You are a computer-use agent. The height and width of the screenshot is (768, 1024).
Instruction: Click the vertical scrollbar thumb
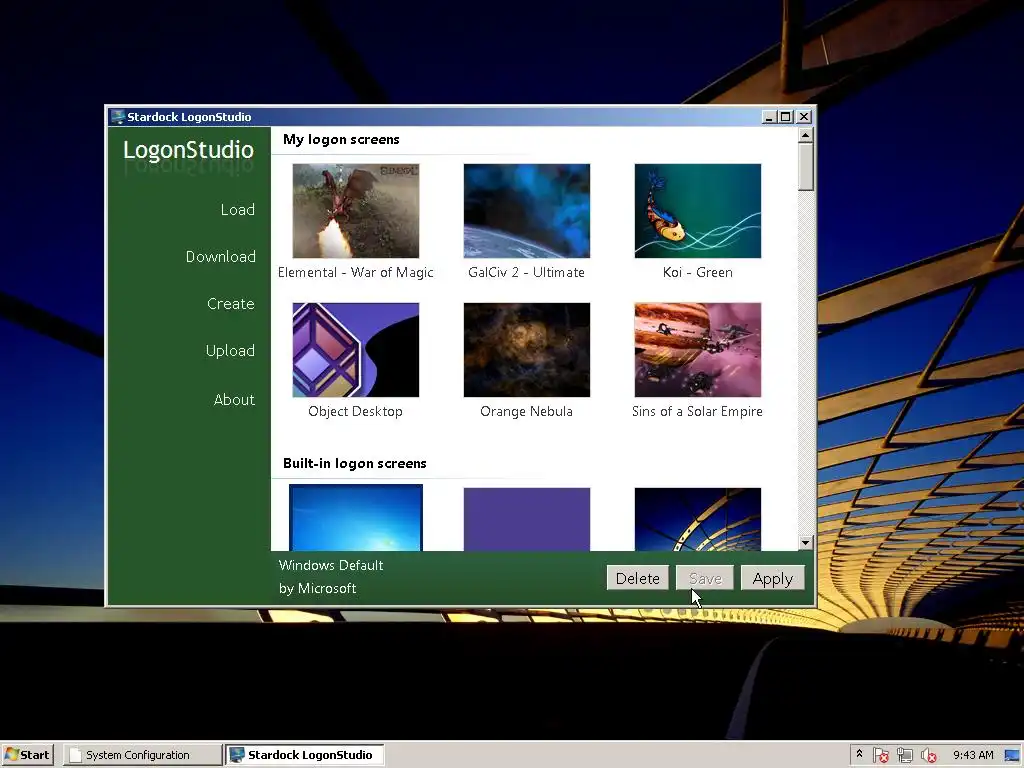(805, 167)
